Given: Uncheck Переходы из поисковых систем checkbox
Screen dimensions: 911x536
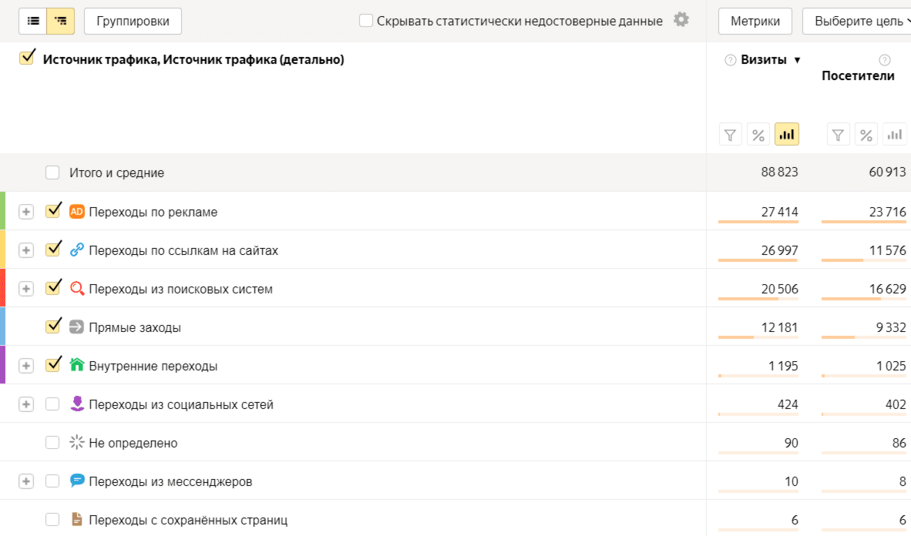Looking at the screenshot, I should [53, 287].
